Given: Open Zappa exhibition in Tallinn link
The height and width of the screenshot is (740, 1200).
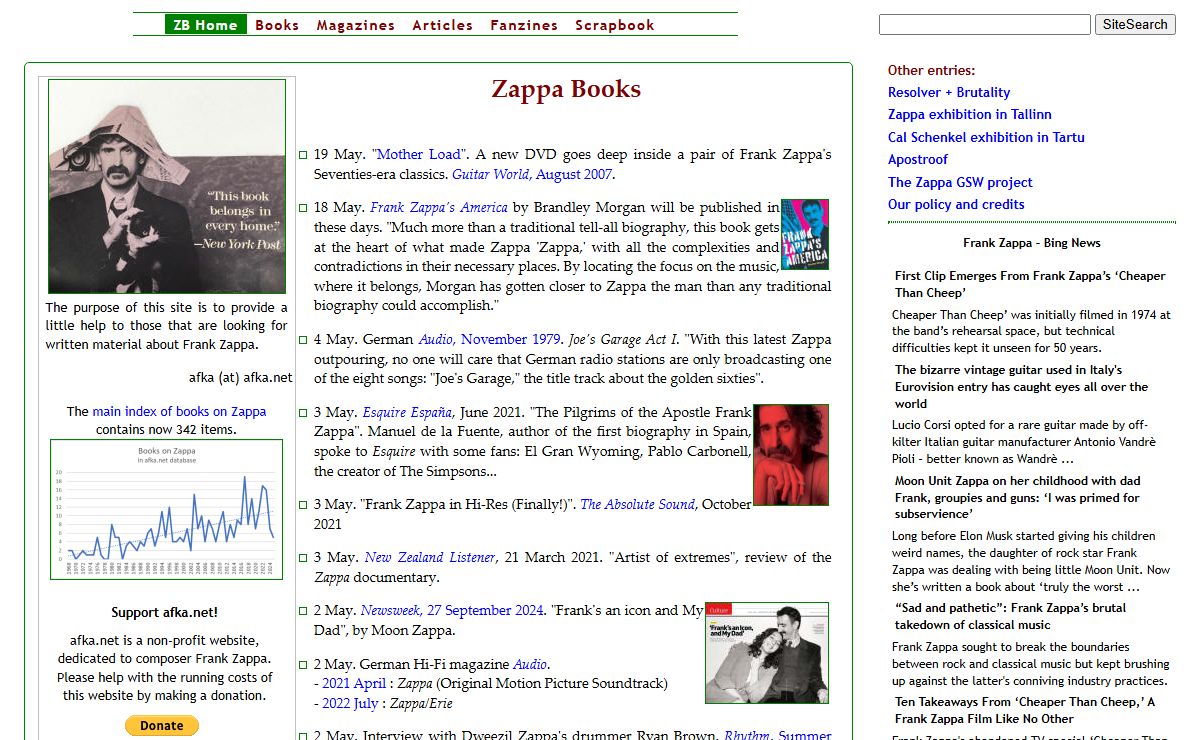Looking at the screenshot, I should [970, 114].
